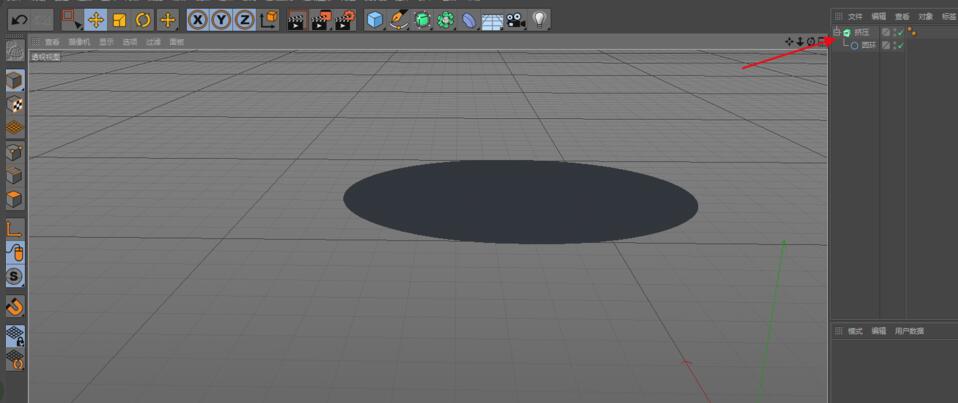
Task: Add a Light object
Action: pyautogui.click(x=539, y=19)
